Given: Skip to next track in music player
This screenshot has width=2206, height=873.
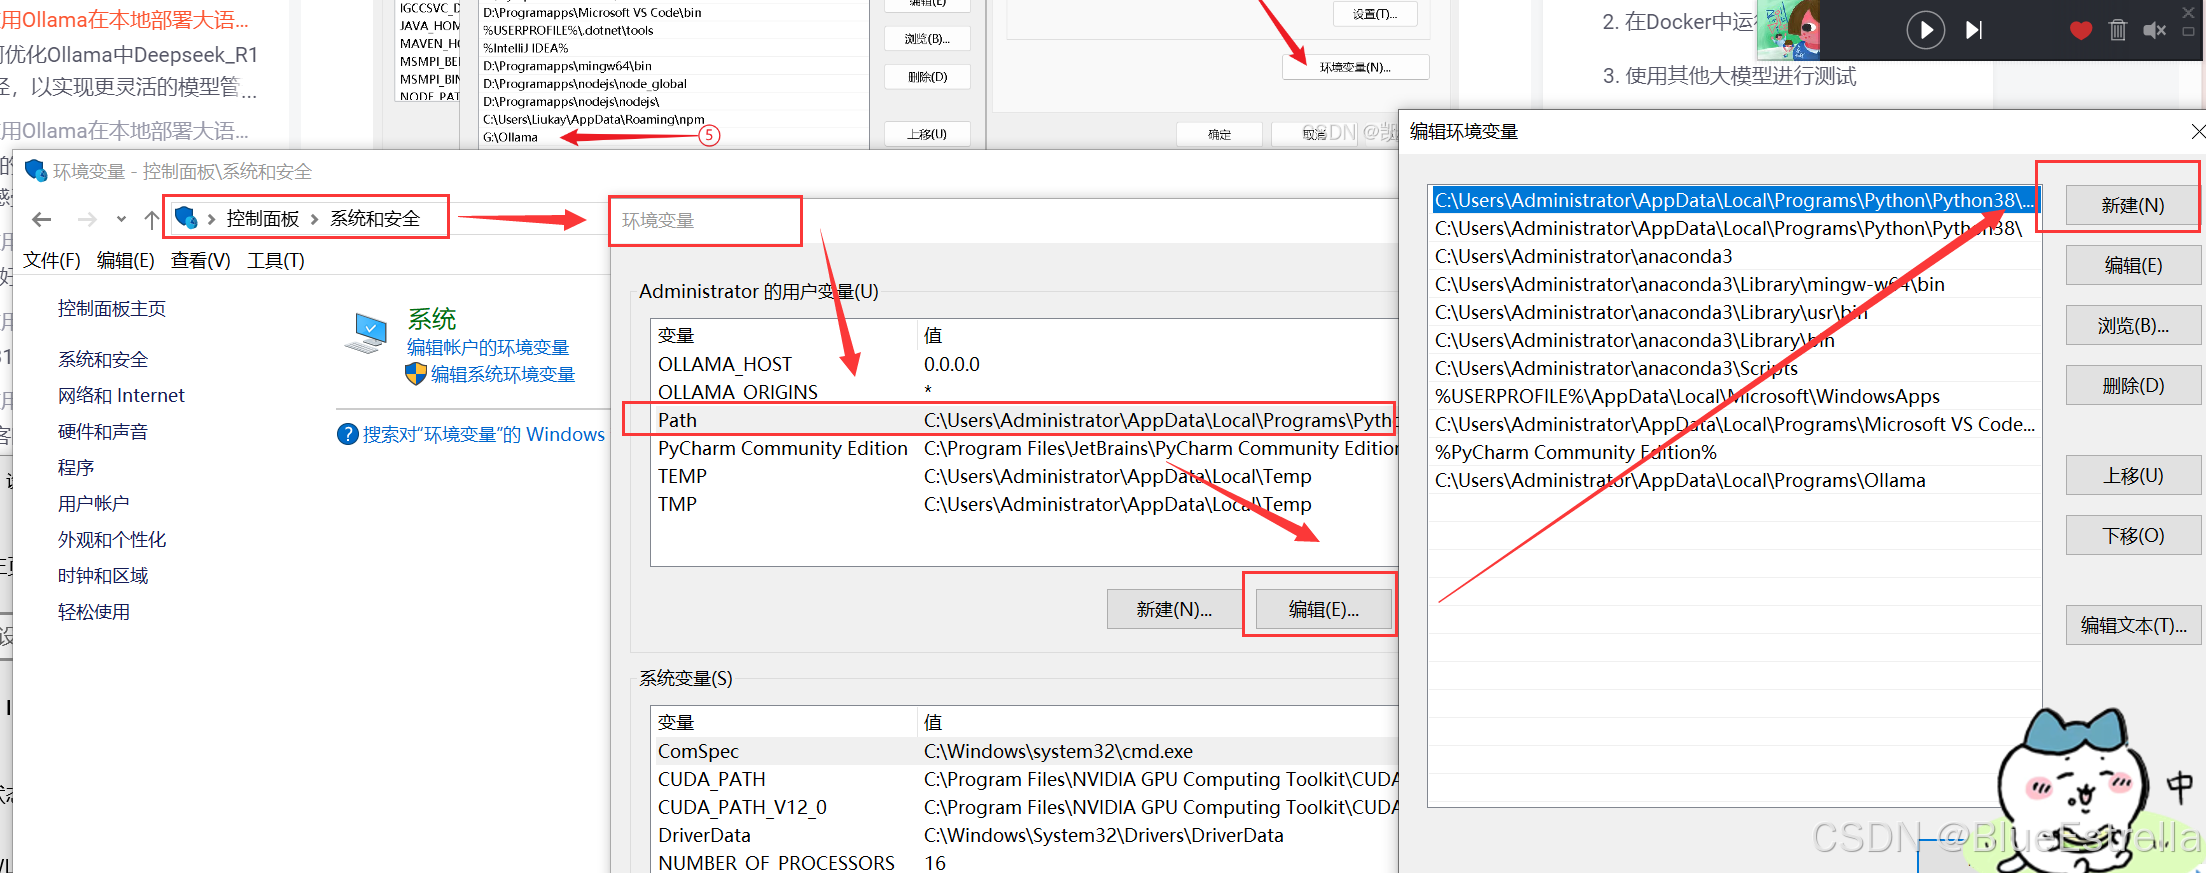Looking at the screenshot, I should click(1974, 30).
